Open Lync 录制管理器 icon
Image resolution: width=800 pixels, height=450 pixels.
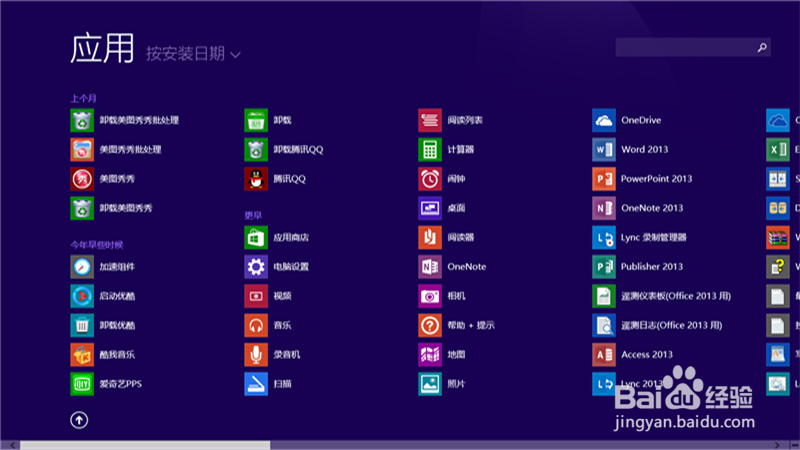pos(604,237)
